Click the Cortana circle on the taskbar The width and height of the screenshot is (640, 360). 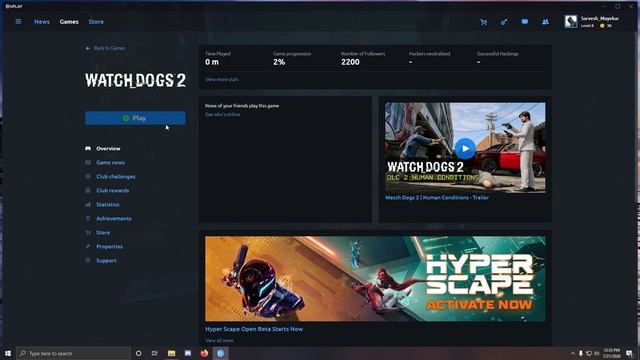click(138, 353)
